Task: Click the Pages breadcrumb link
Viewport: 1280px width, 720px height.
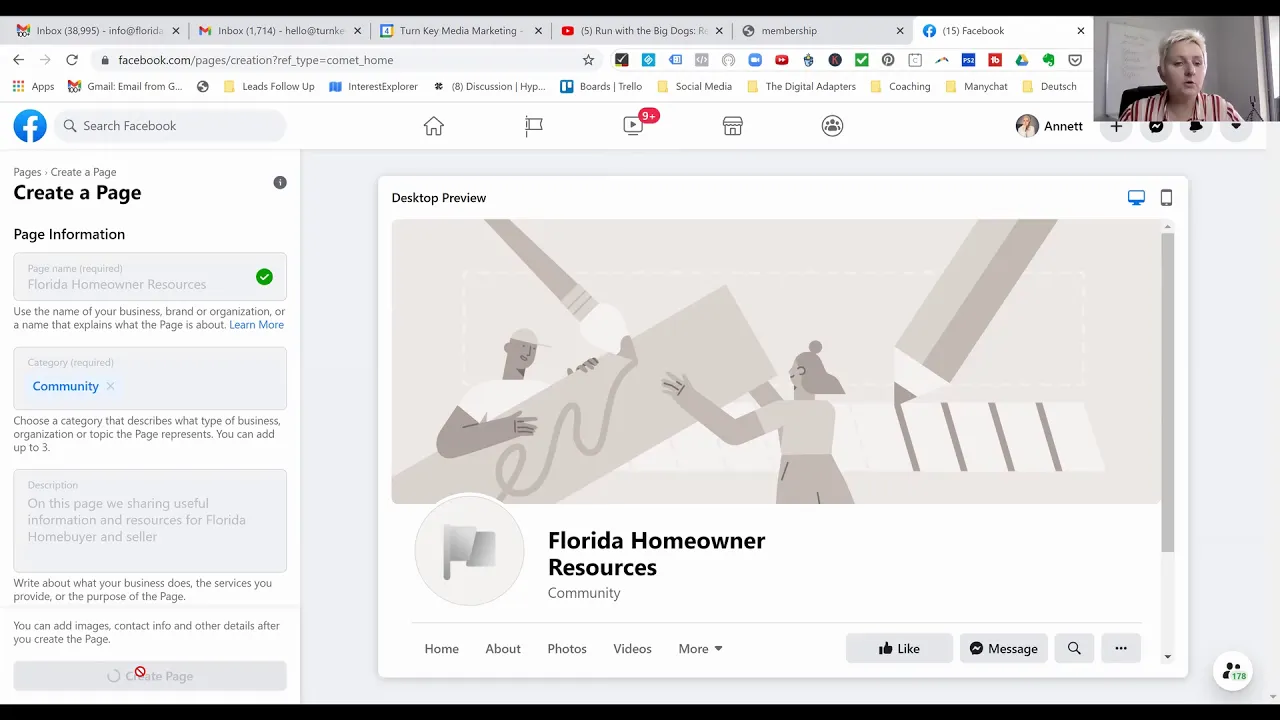Action: tap(27, 172)
